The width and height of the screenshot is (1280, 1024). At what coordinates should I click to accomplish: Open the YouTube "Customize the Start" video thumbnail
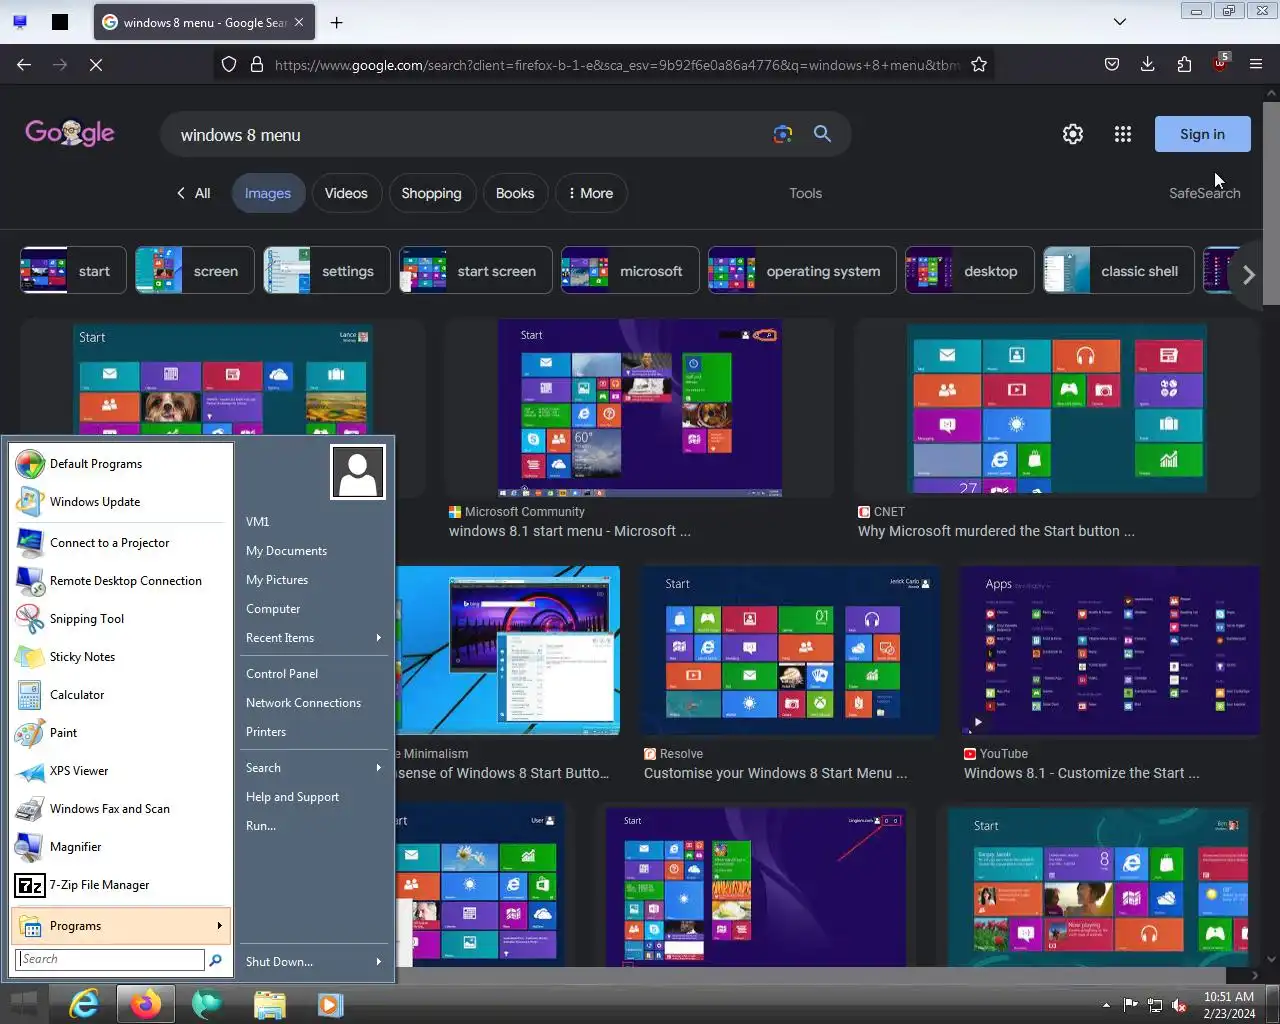click(x=1109, y=651)
